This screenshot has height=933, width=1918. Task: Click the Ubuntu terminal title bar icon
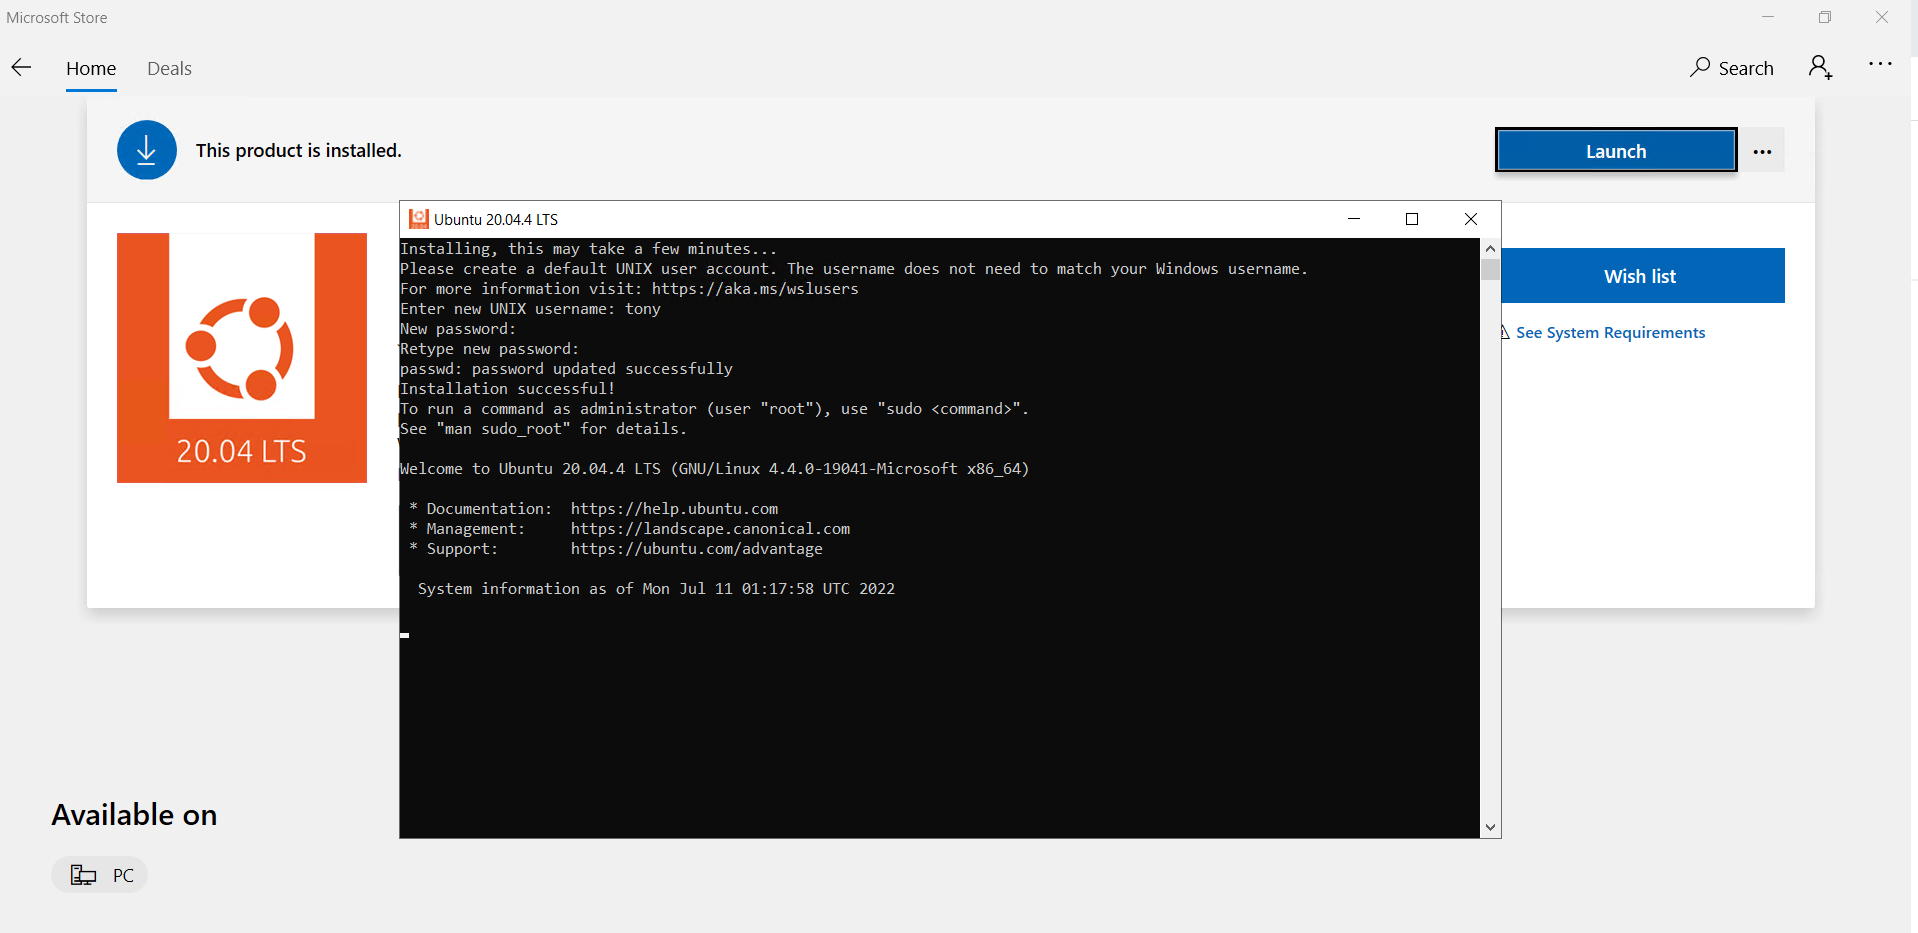pyautogui.click(x=418, y=219)
